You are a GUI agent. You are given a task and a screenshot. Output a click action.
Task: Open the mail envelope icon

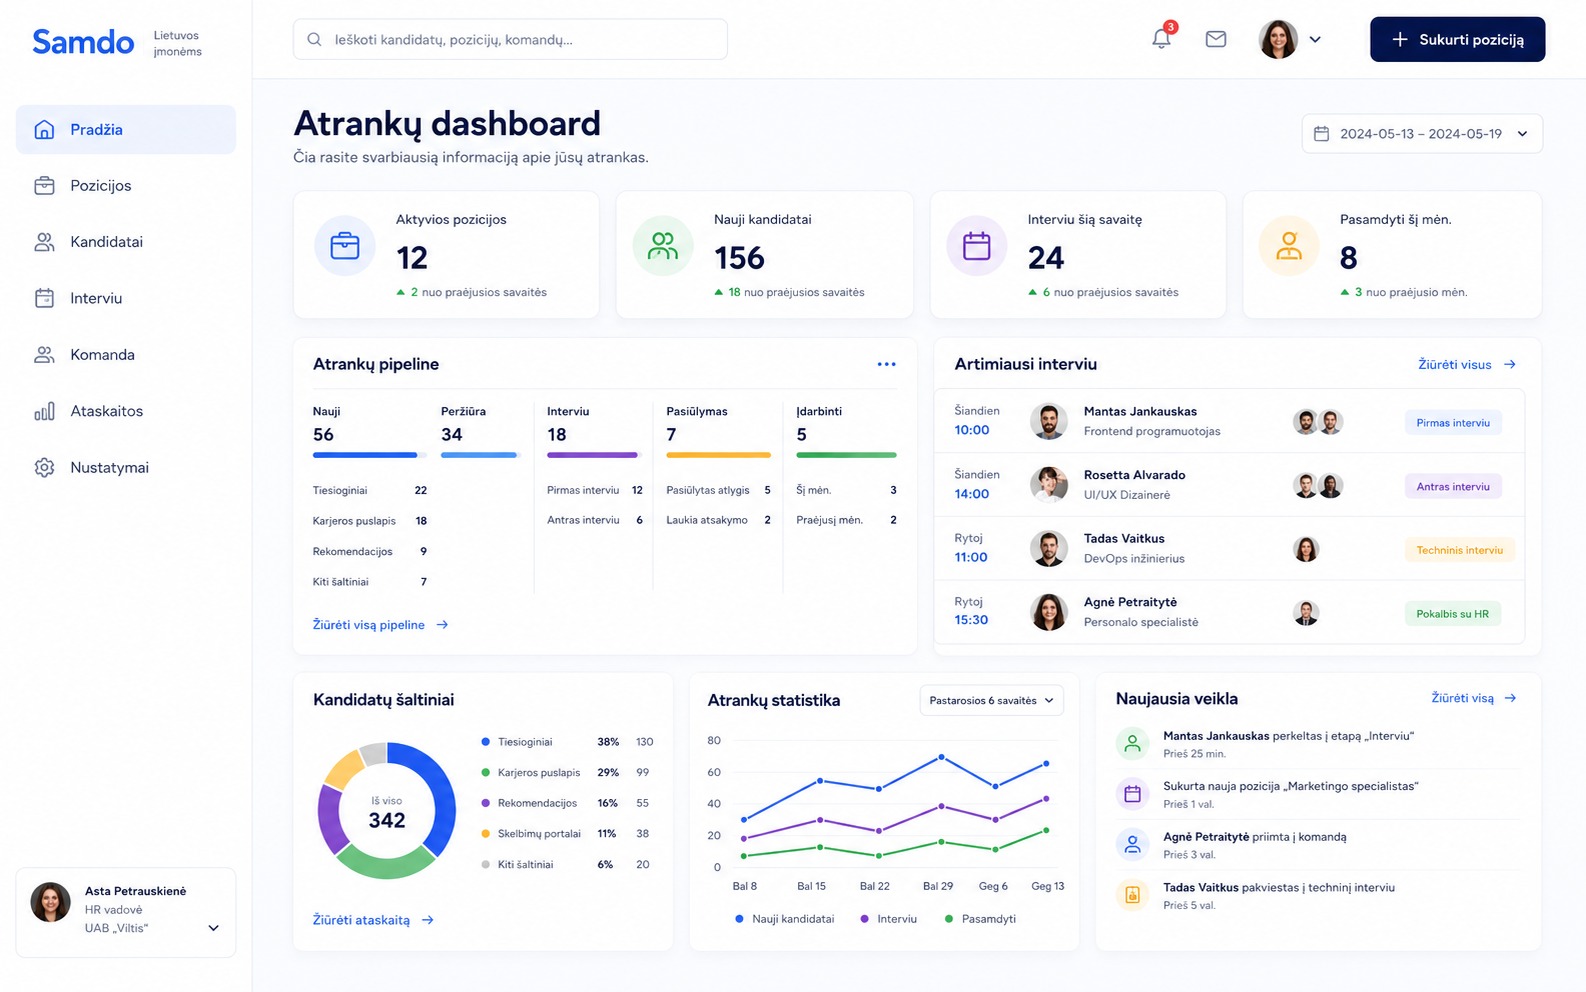pos(1216,39)
